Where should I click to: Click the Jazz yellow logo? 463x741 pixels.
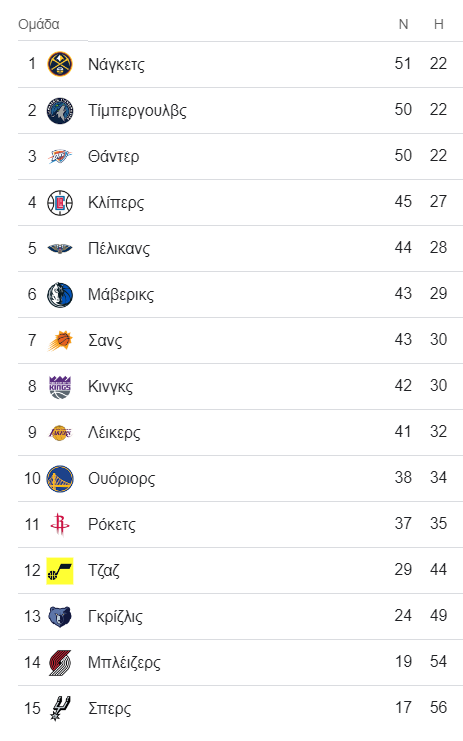(60, 571)
